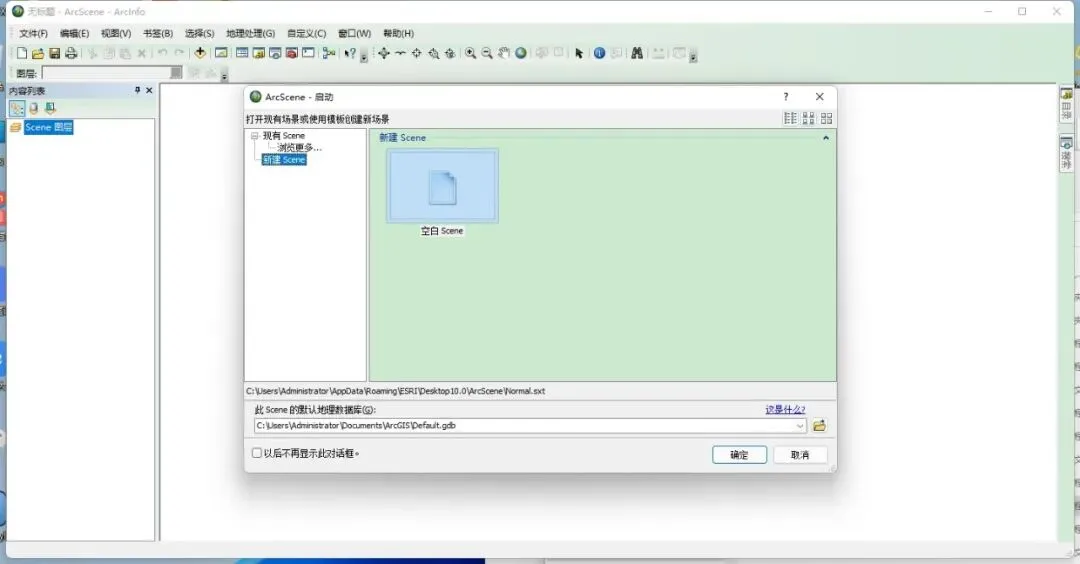Select the Center on Target tool
The image size is (1080, 564).
pos(417,53)
